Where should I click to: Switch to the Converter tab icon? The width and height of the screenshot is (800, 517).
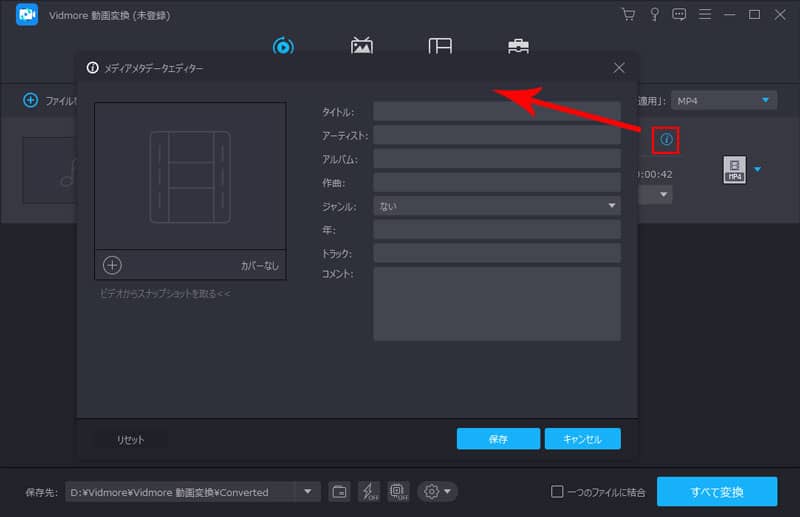283,46
